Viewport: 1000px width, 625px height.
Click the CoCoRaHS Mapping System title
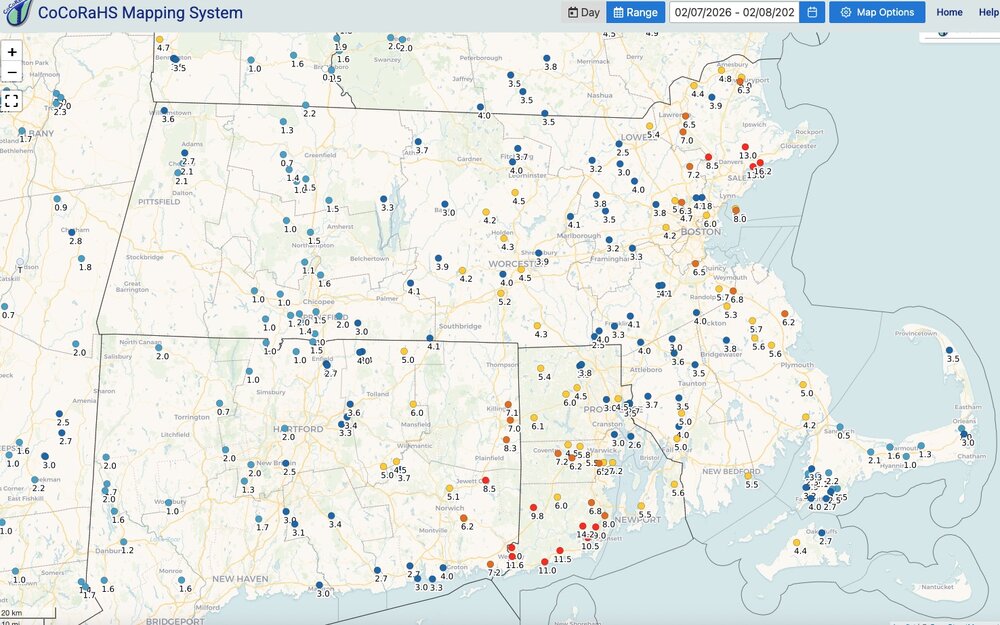point(140,13)
